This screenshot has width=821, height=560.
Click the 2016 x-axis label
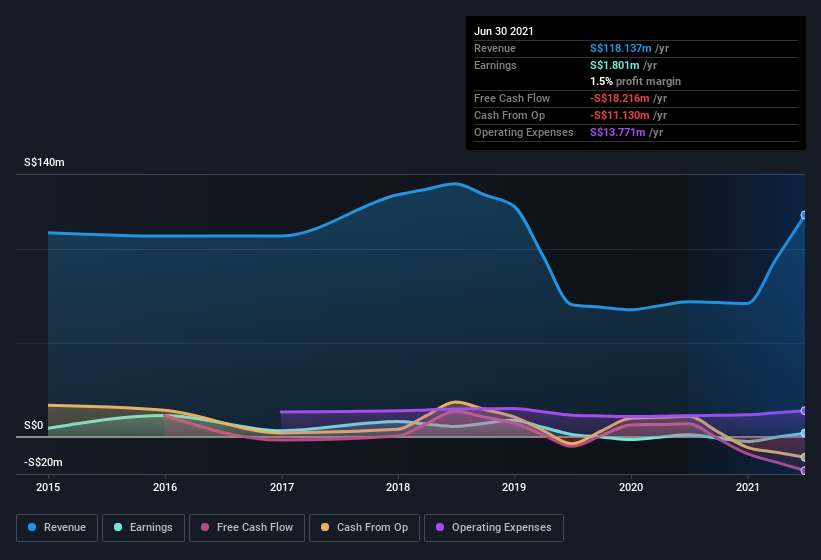(165, 487)
